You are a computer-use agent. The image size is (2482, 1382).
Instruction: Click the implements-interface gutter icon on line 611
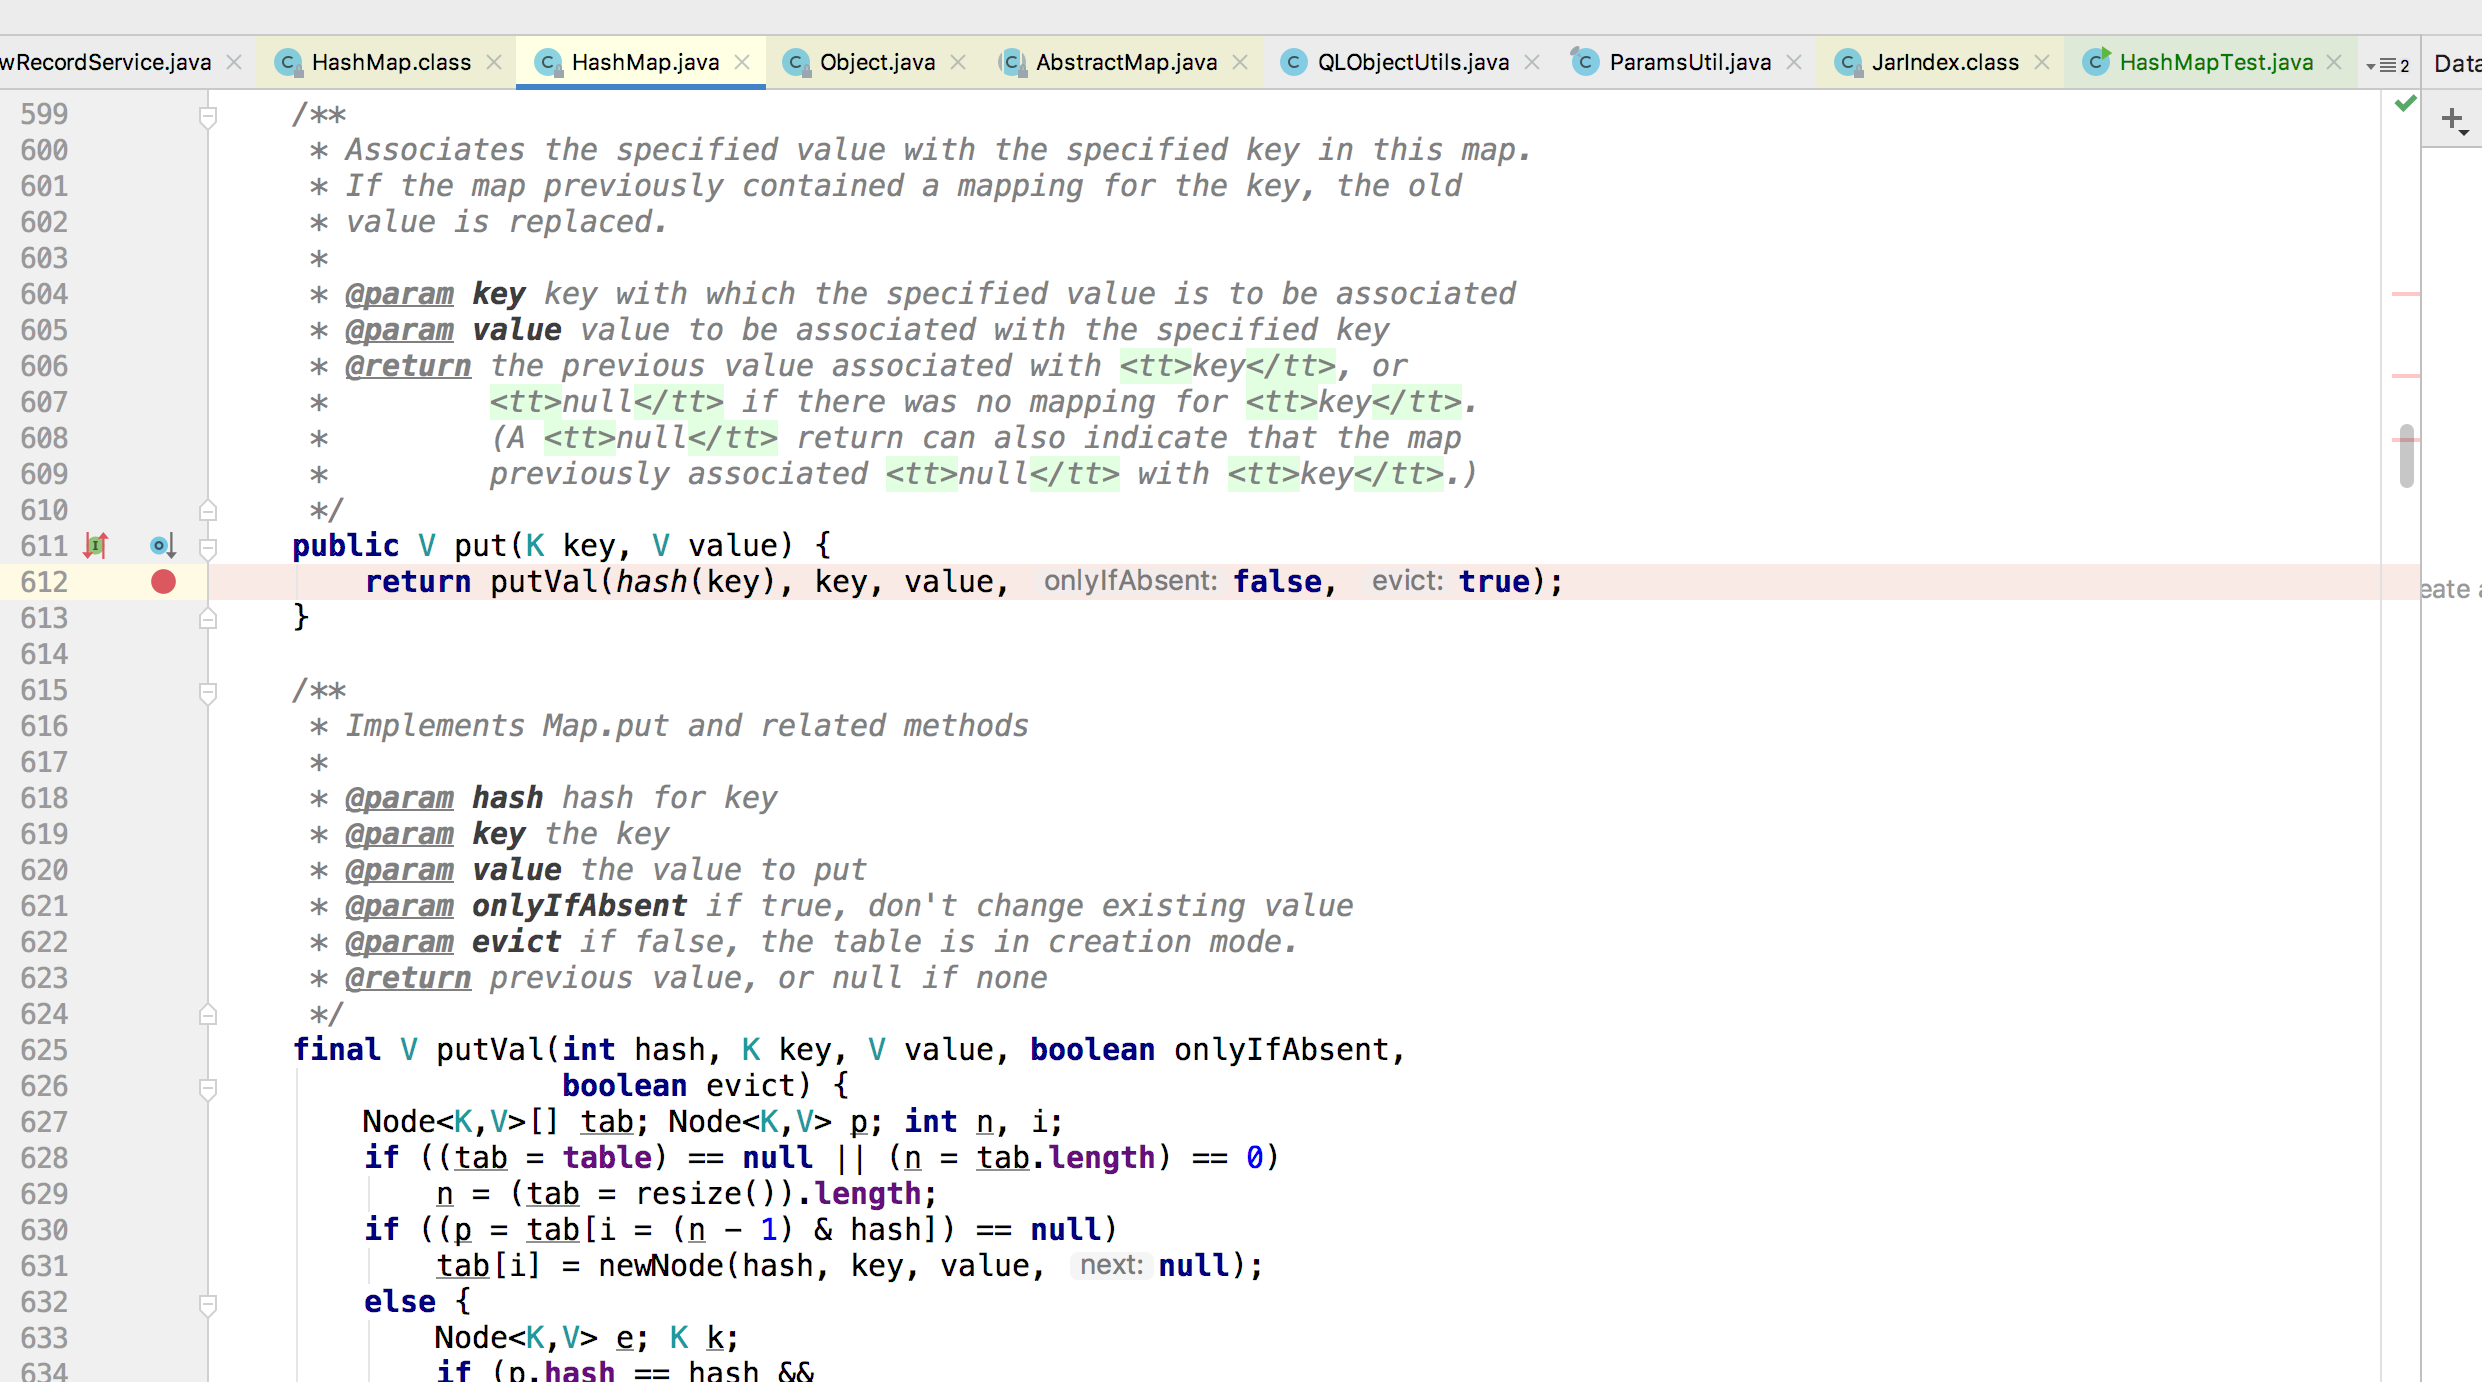(96, 546)
